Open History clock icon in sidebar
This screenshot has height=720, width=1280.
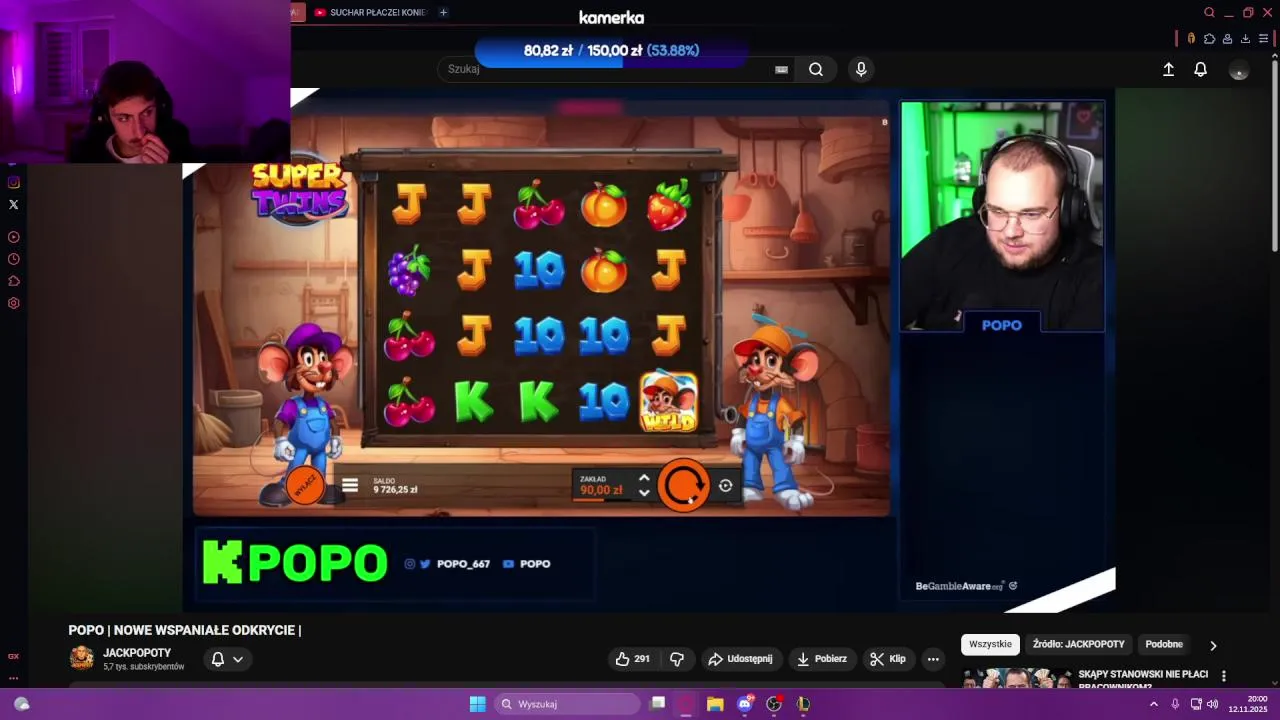[13, 259]
